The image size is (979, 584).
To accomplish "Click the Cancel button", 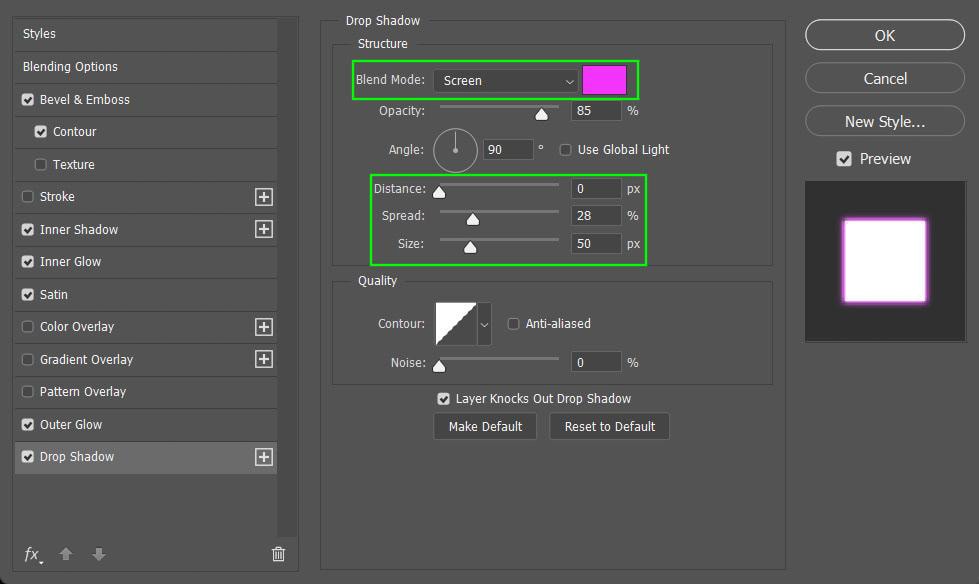I will coord(885,78).
